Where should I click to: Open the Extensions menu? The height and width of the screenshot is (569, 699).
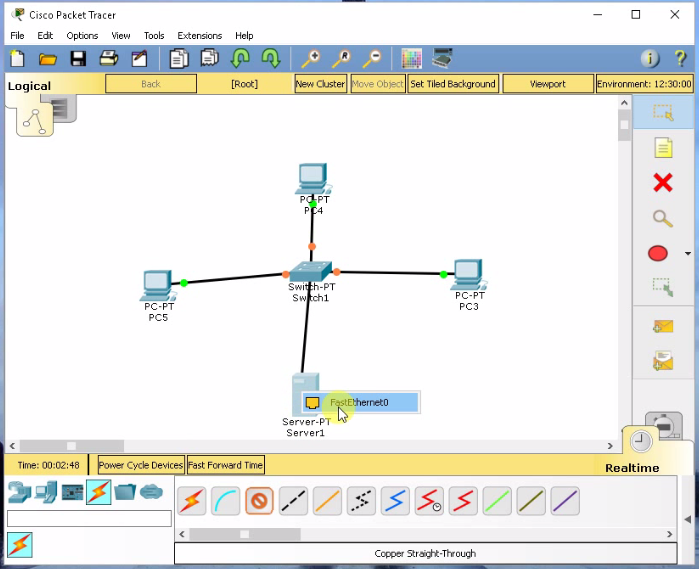(x=200, y=36)
